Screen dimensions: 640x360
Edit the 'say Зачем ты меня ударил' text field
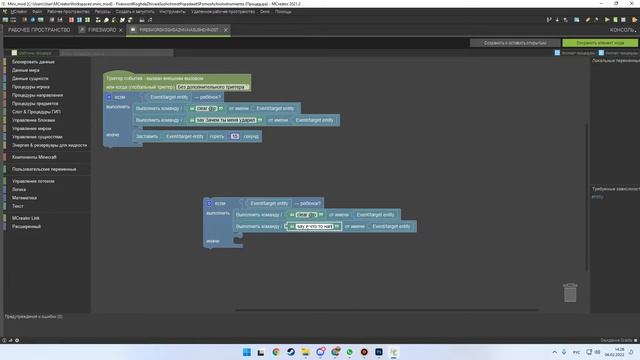coord(226,120)
